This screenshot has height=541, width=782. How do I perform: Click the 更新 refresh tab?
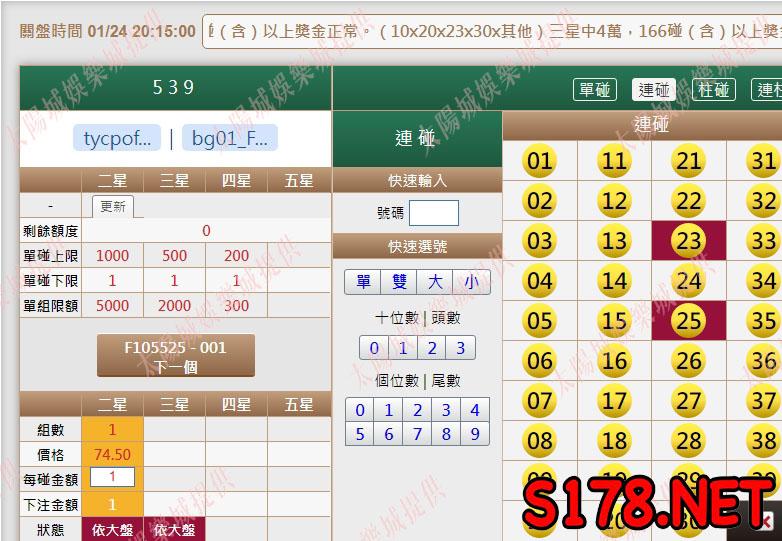113,206
